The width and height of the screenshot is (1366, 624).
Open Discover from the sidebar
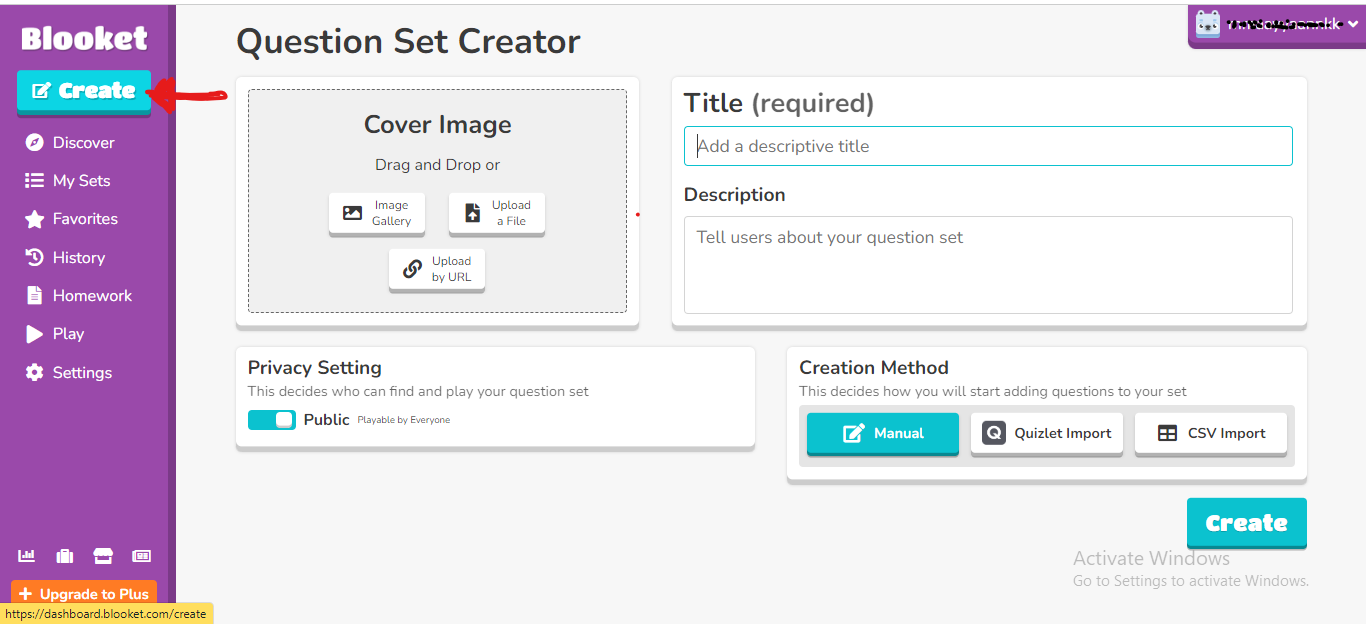coord(70,142)
